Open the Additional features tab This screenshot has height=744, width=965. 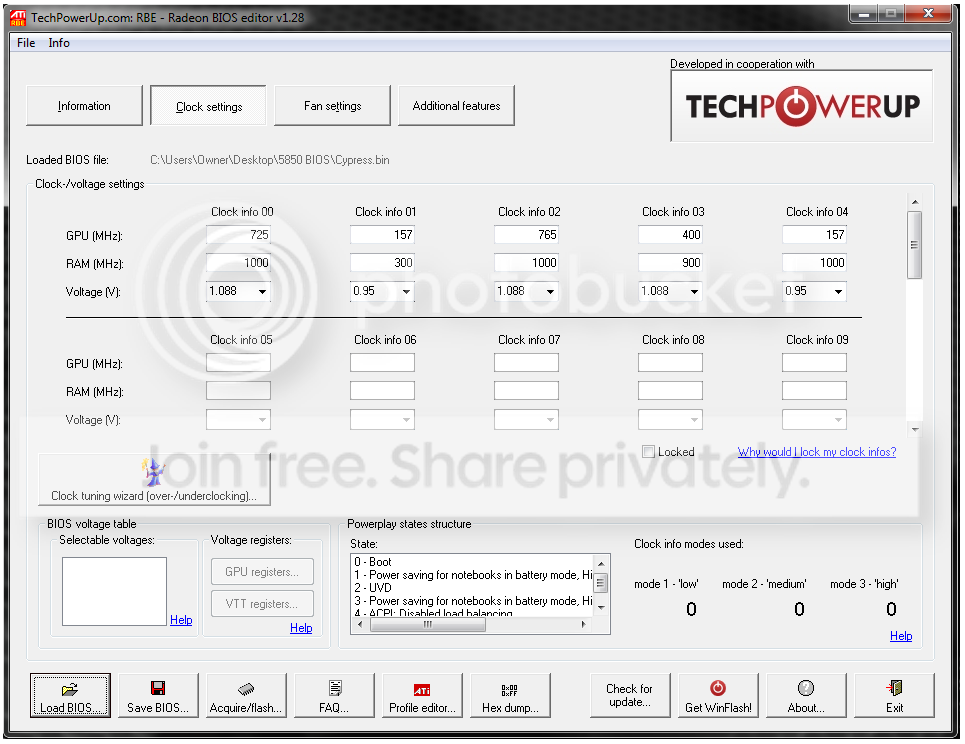(x=456, y=106)
